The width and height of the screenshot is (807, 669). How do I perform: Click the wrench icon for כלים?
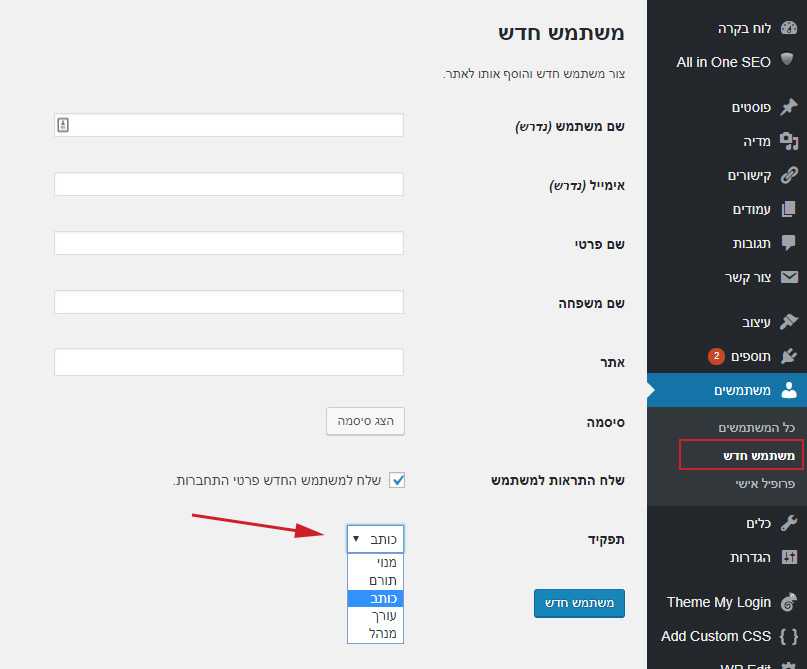(x=788, y=523)
